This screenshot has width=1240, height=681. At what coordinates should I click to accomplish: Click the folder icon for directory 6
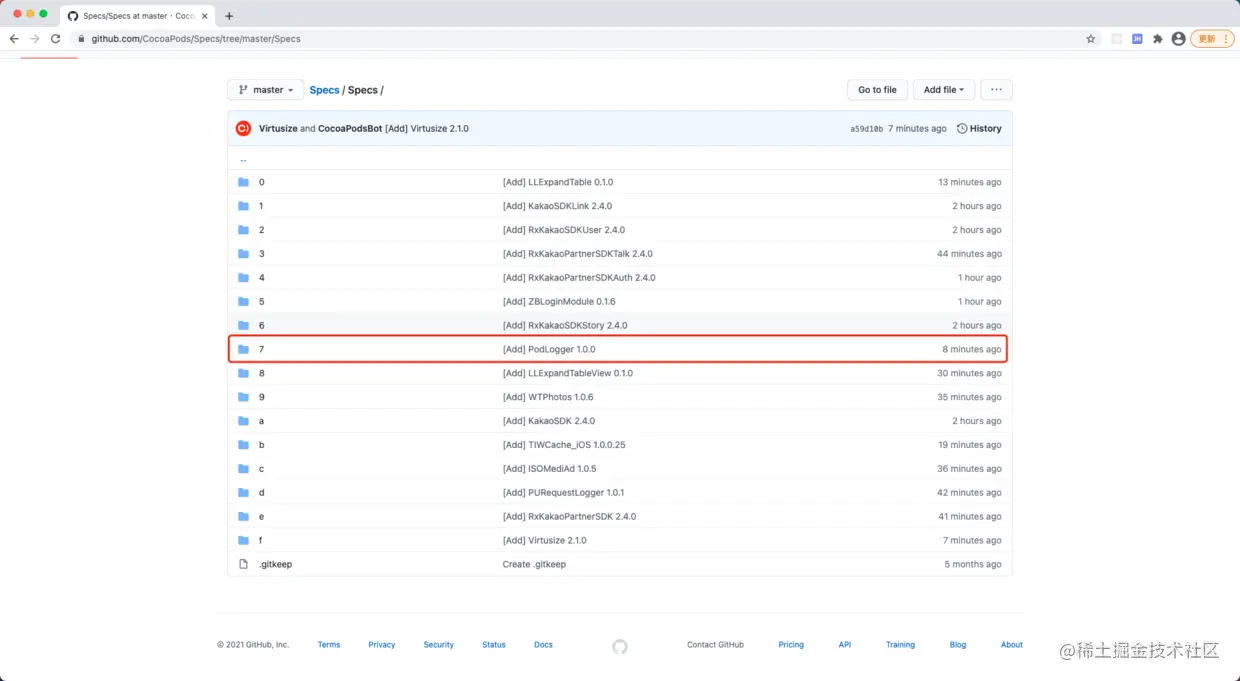[x=243, y=325]
